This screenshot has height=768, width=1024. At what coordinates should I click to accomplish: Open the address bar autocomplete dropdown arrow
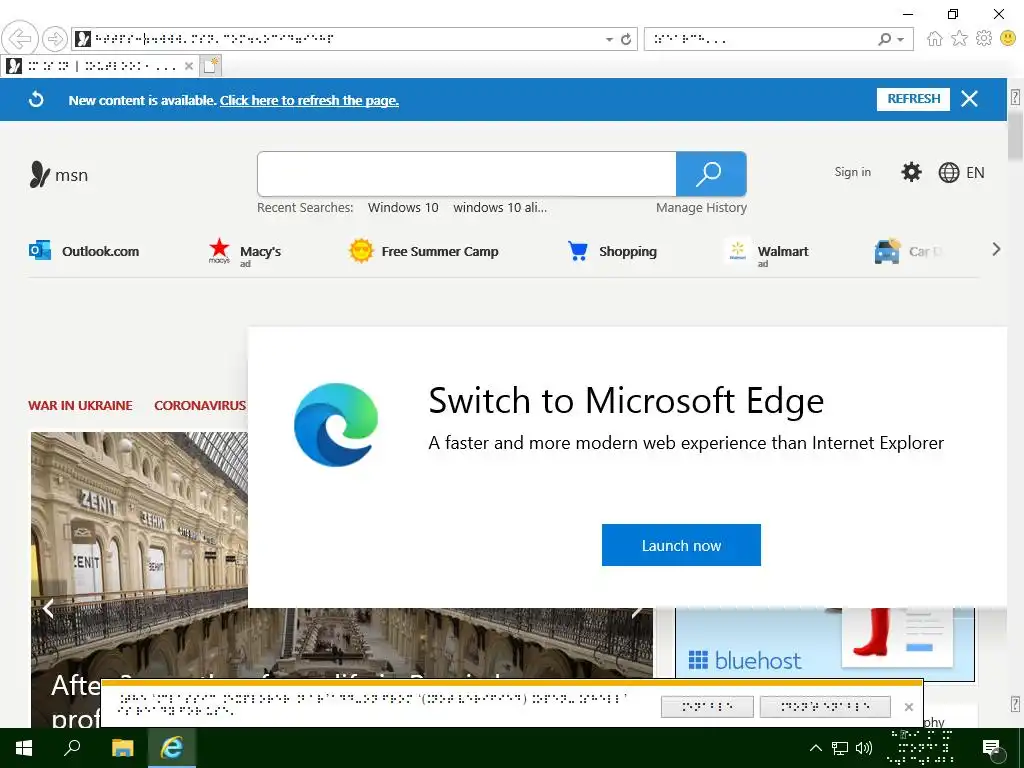click(x=609, y=40)
